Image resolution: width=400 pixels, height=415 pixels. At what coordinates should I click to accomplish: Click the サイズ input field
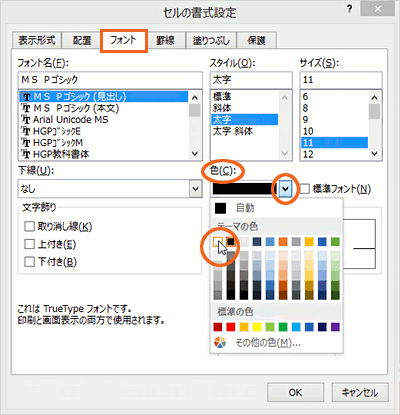click(x=341, y=80)
